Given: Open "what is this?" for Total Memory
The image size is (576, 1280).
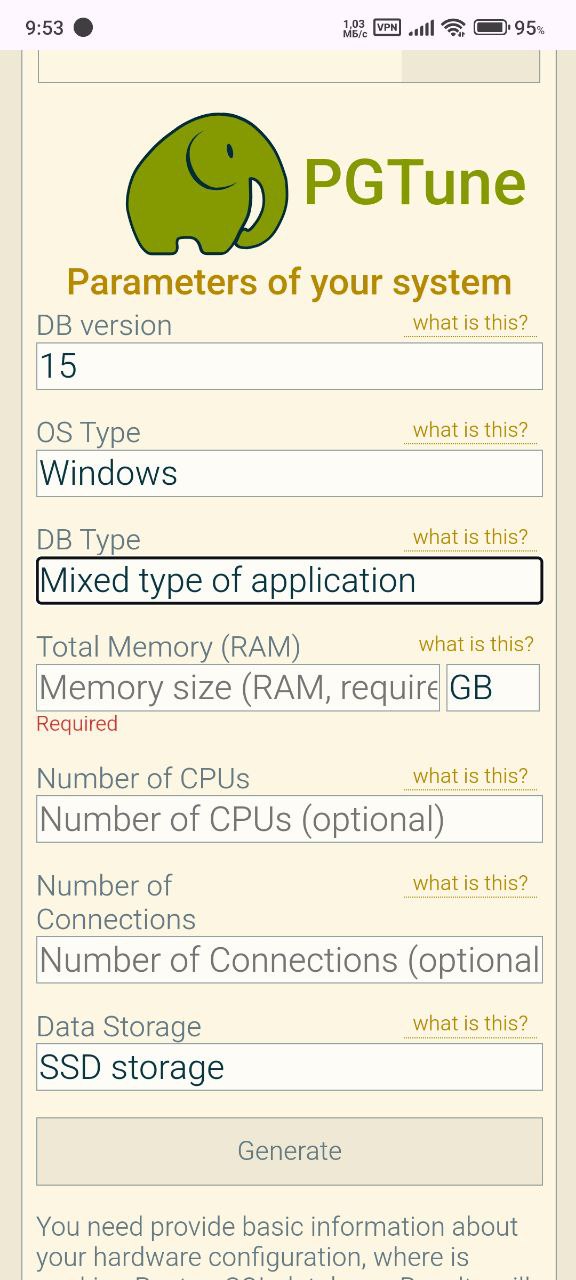Looking at the screenshot, I should tap(476, 644).
